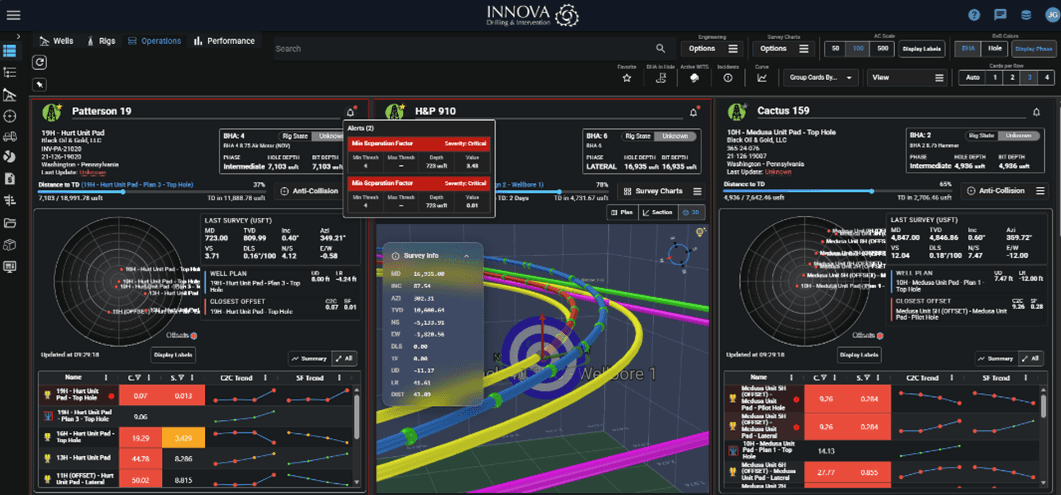The height and width of the screenshot is (495, 1061).
Task: Open the tree list sidebar icon
Action: [9, 72]
